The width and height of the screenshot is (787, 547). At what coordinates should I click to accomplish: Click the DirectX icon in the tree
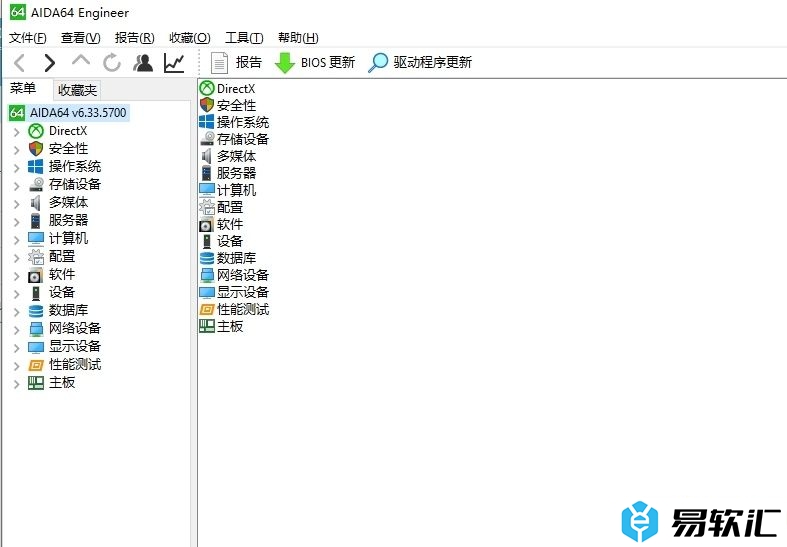click(x=36, y=131)
